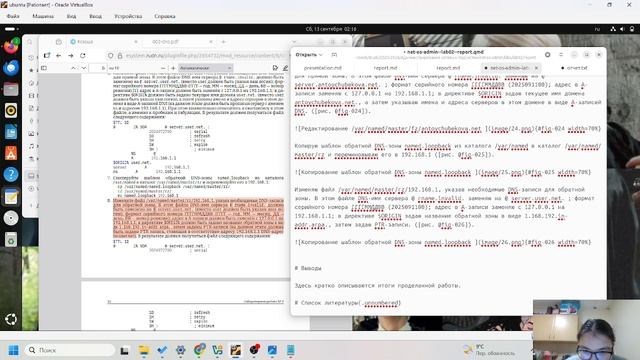The height and width of the screenshot is (360, 640).
Task: Switch to presentation.md tab
Action: (x=323, y=68)
